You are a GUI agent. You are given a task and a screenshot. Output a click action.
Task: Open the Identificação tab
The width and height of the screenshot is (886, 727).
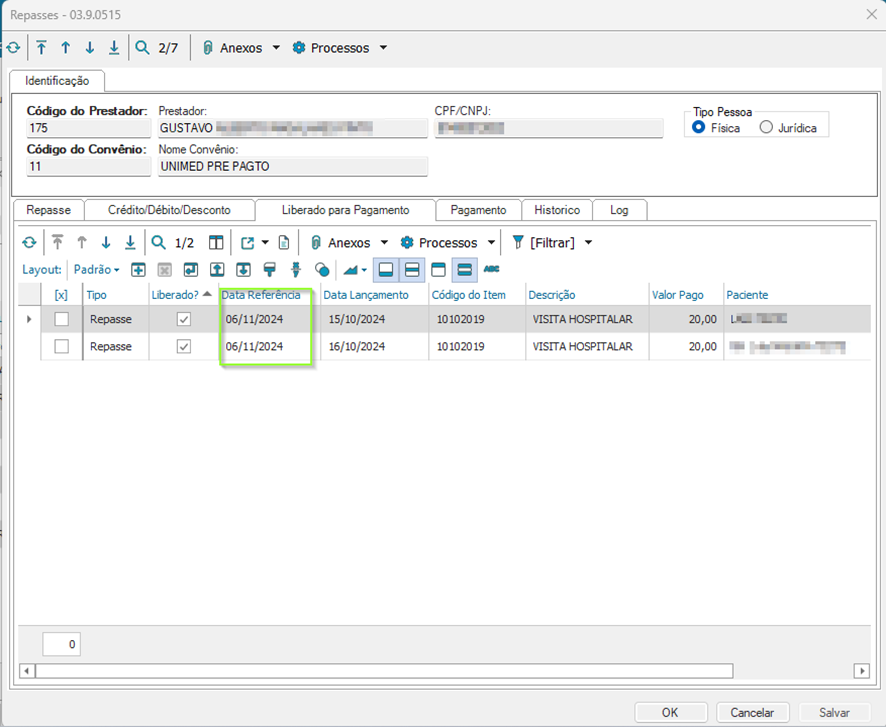[57, 81]
